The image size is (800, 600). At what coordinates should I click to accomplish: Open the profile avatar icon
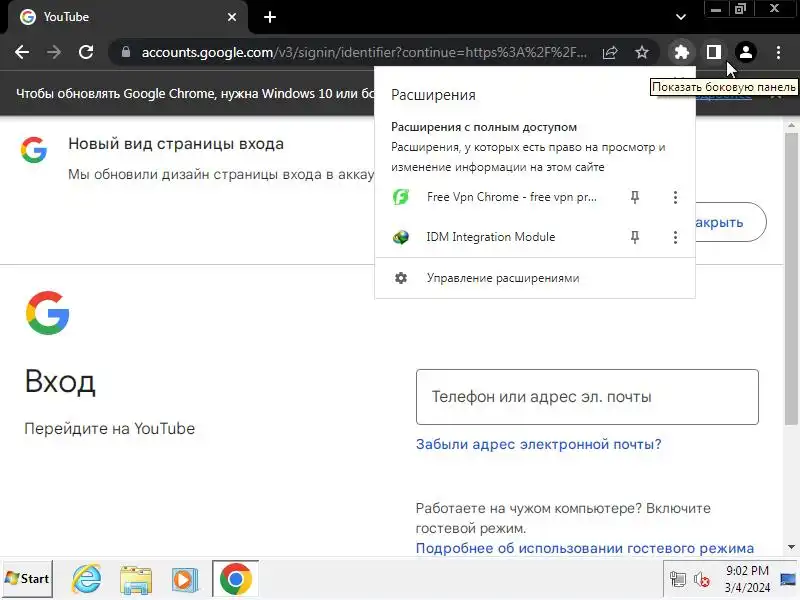[746, 52]
